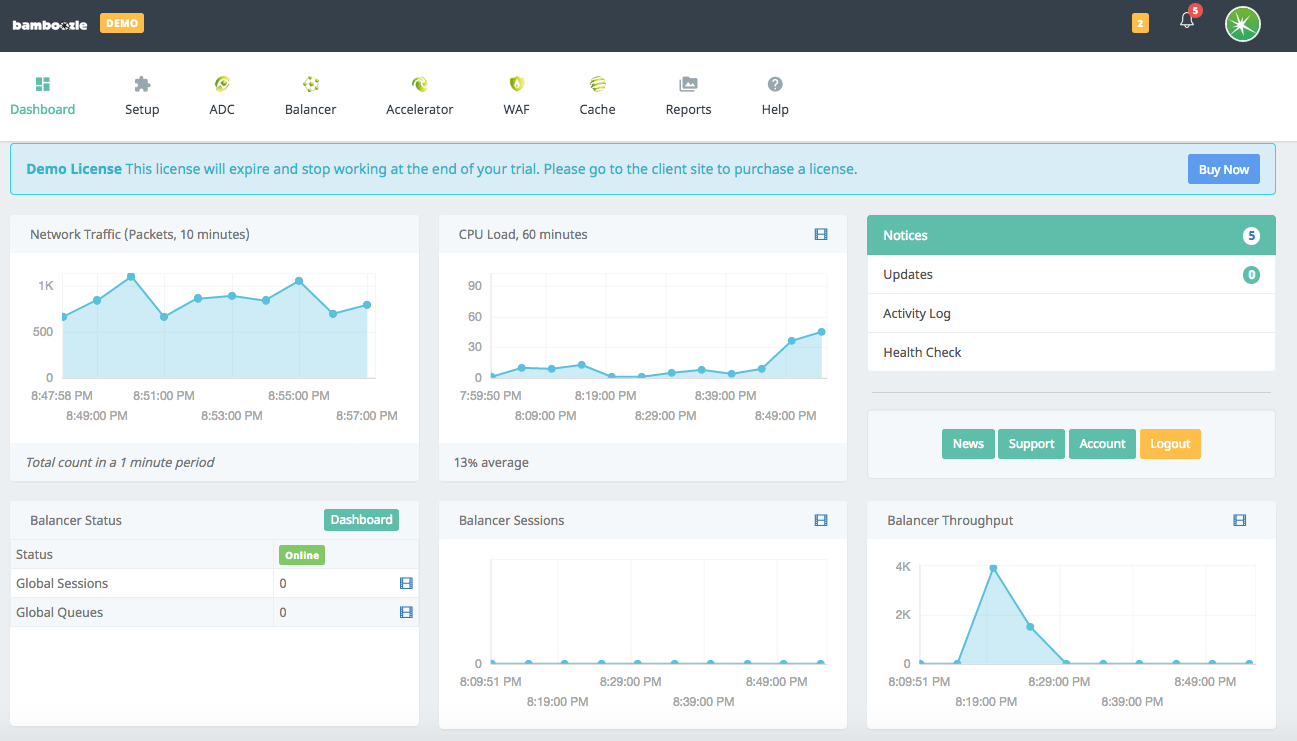The width and height of the screenshot is (1297, 741).
Task: Click the notification bell icon
Action: [1187, 20]
